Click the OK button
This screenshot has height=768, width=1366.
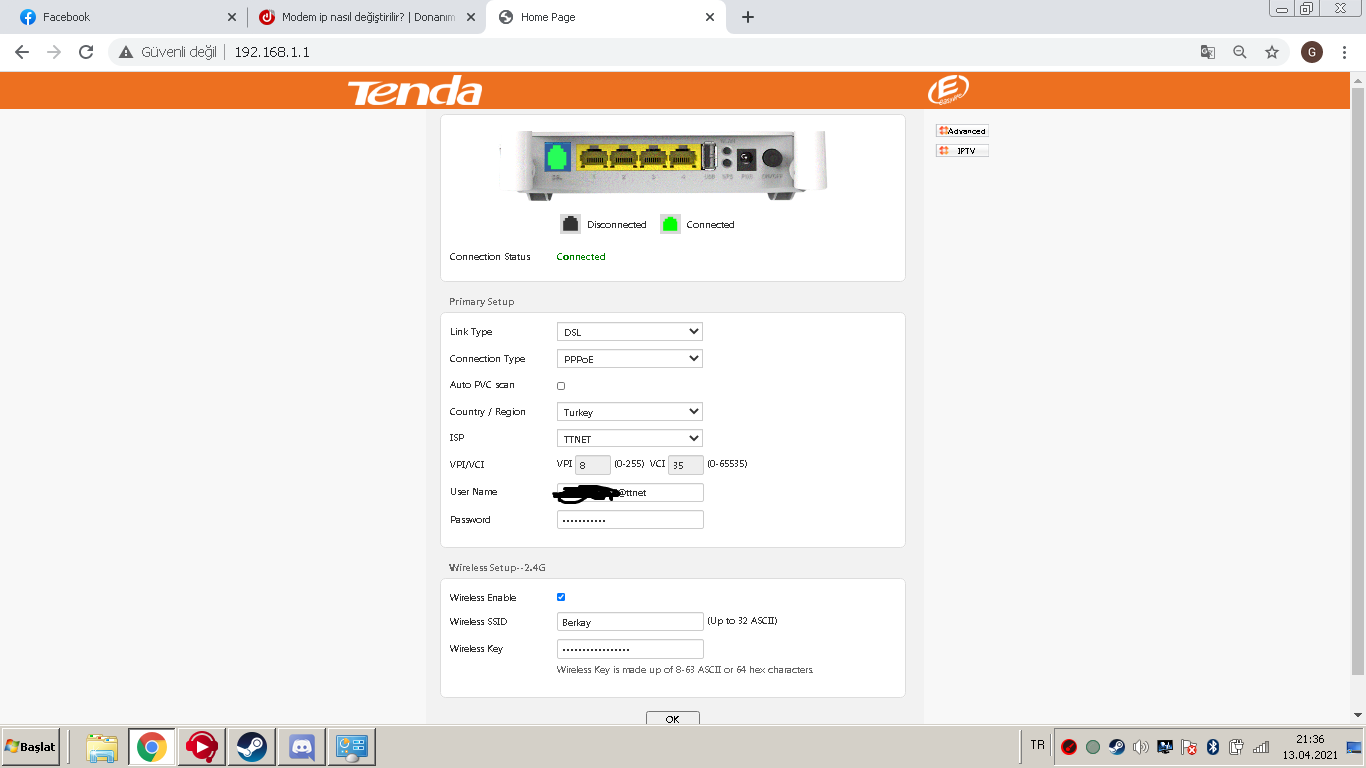(673, 719)
